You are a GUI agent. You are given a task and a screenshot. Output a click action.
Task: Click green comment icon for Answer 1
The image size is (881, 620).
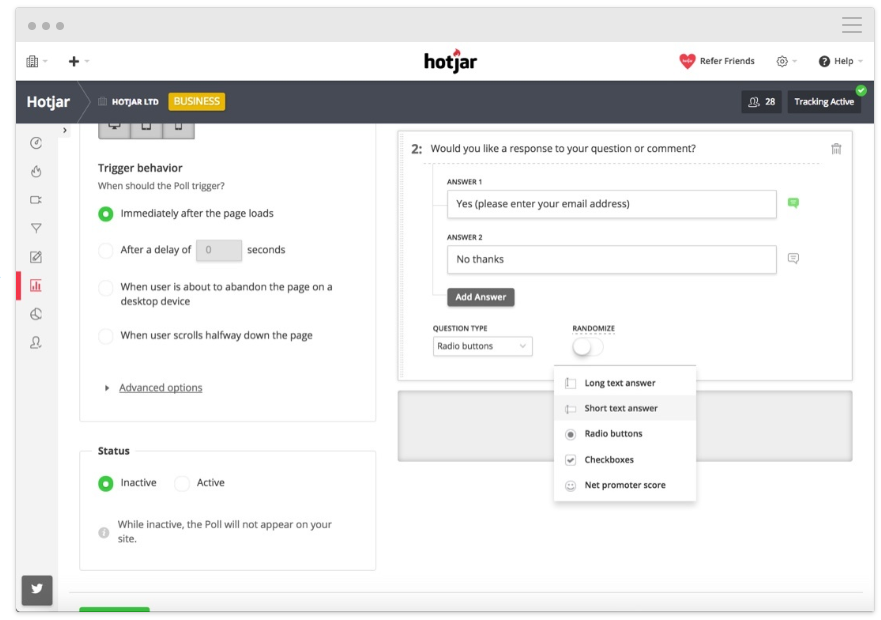793,203
